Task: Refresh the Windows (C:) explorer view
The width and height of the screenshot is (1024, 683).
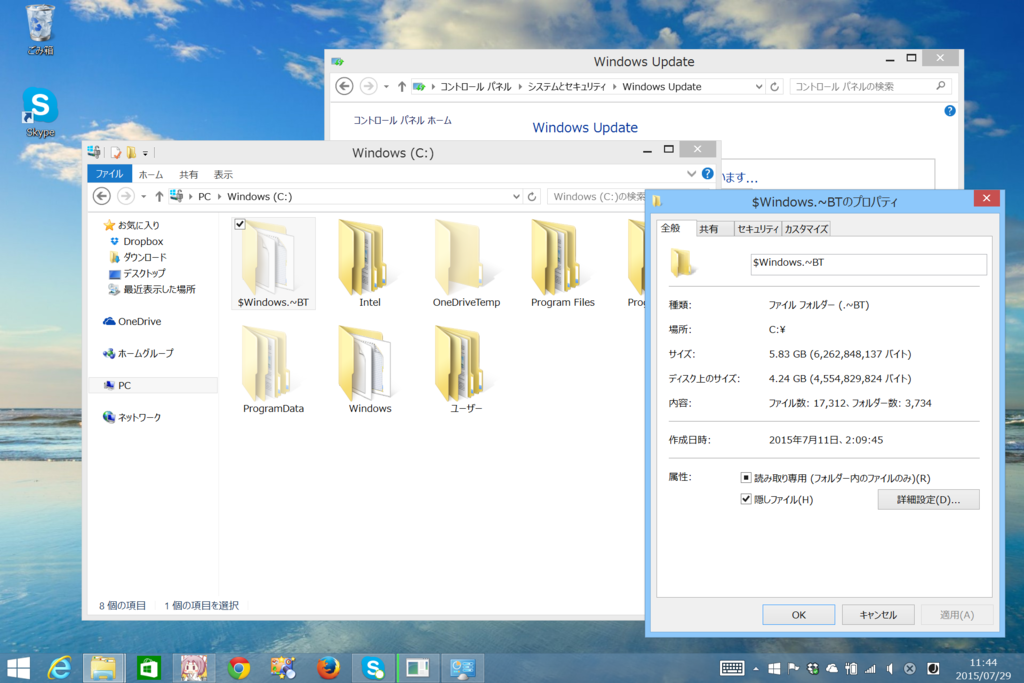Action: [x=532, y=196]
